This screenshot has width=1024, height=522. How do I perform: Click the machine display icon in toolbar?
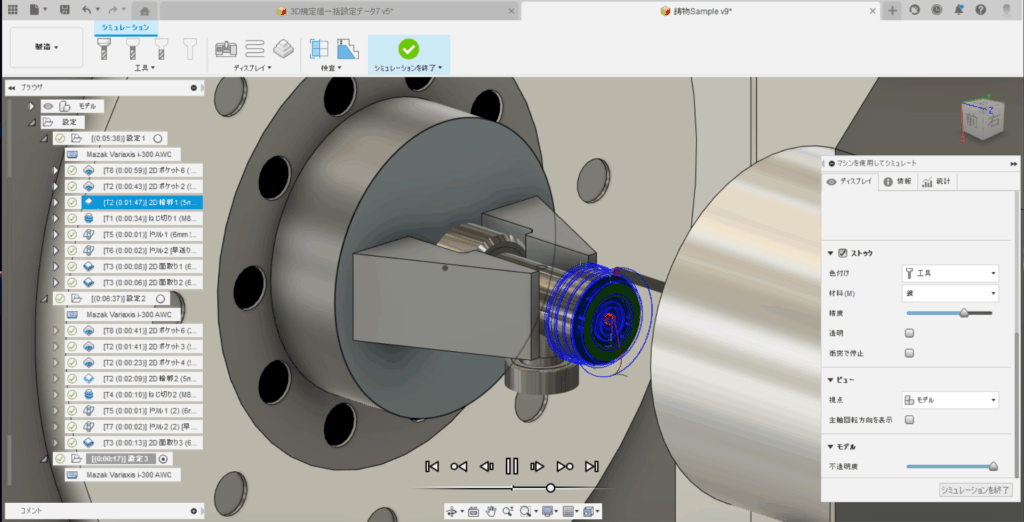(x=227, y=49)
